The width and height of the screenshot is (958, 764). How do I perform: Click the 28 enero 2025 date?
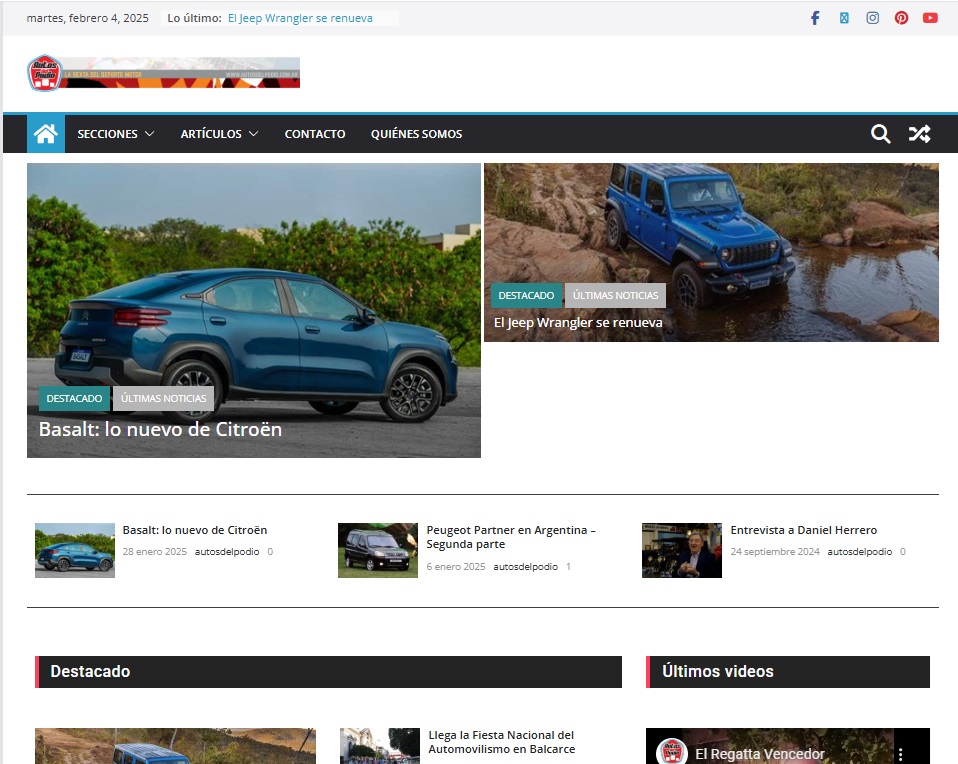[155, 551]
